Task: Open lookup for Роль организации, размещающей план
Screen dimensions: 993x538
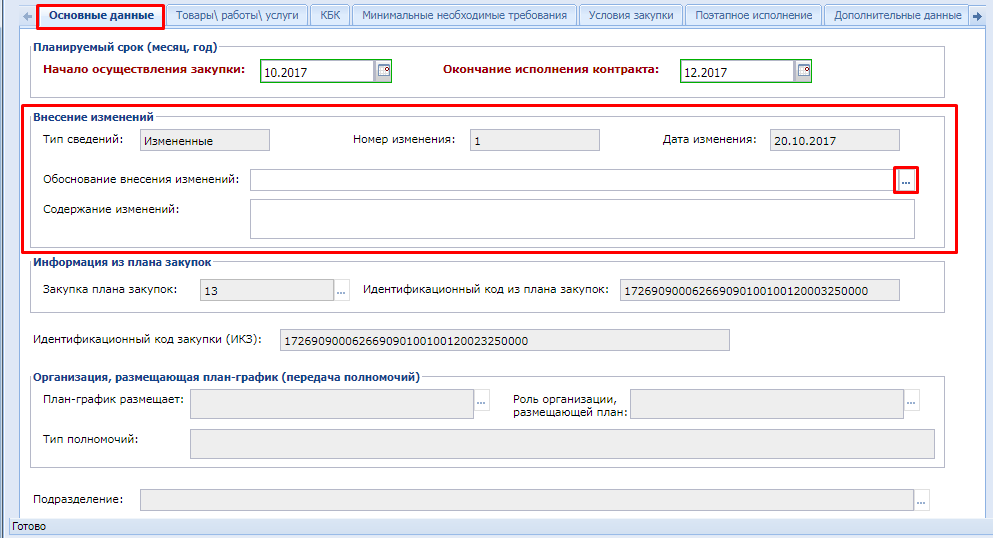Action: click(x=911, y=402)
